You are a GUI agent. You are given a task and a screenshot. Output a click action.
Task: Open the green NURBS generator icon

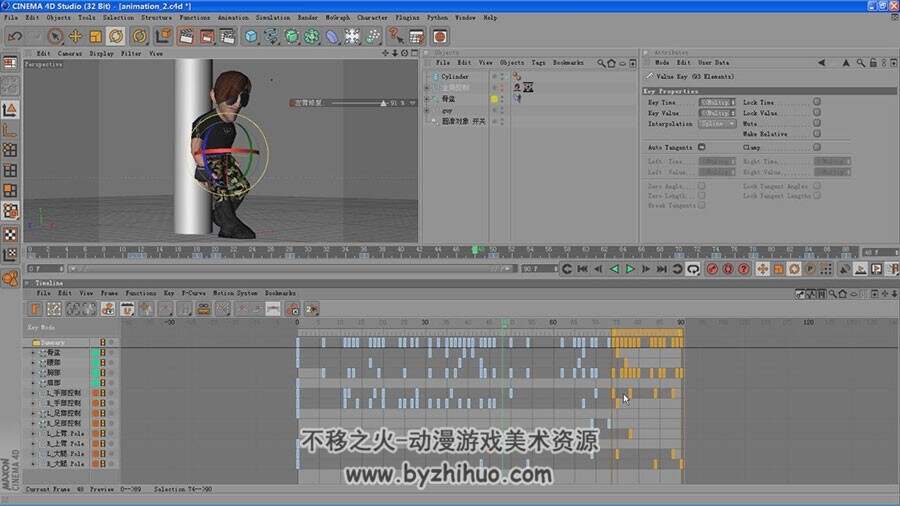pos(292,37)
